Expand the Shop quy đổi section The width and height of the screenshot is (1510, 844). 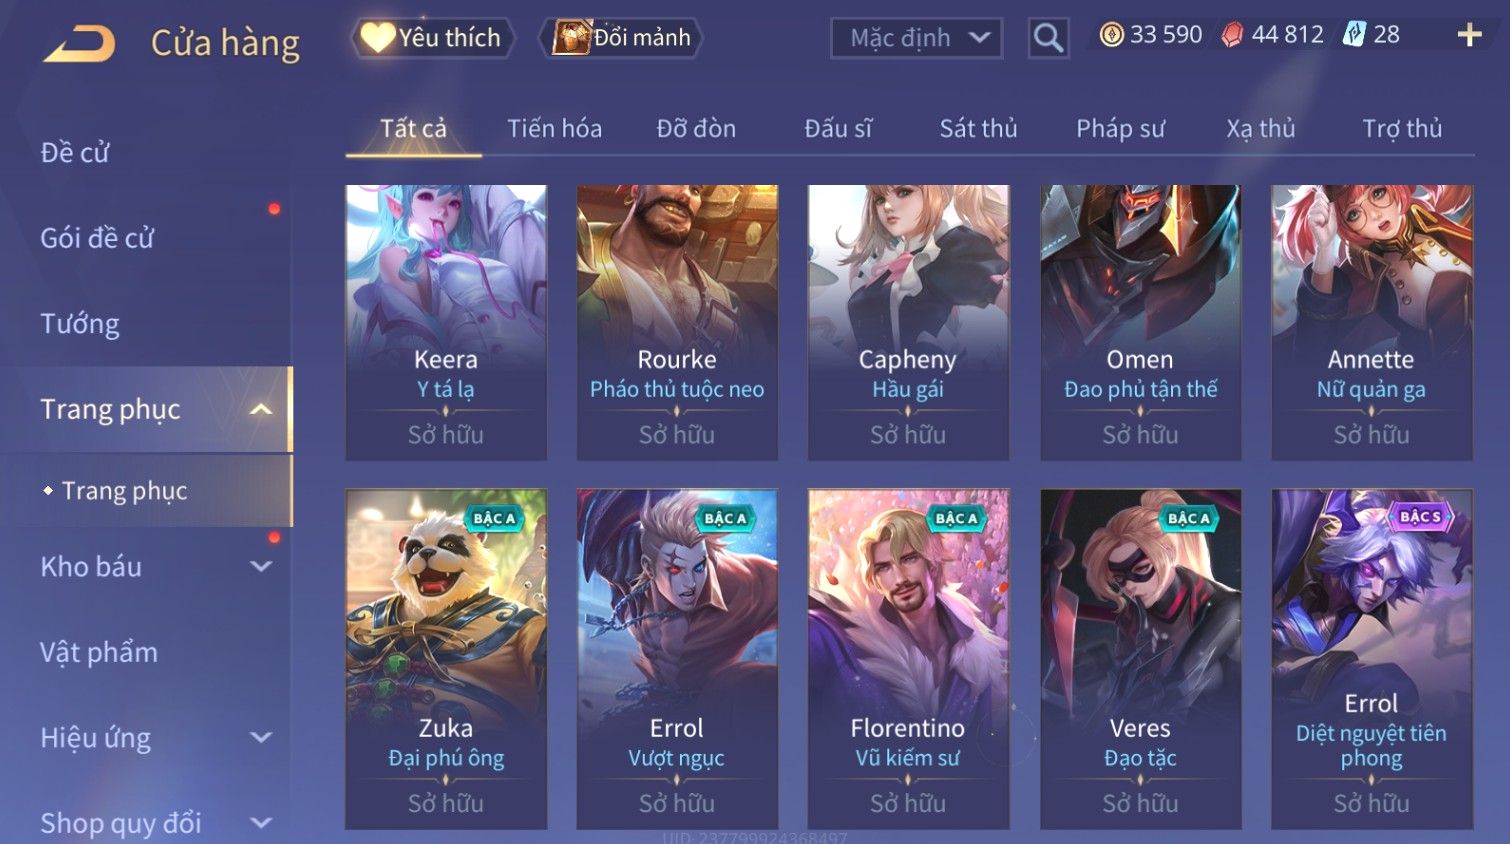261,823
